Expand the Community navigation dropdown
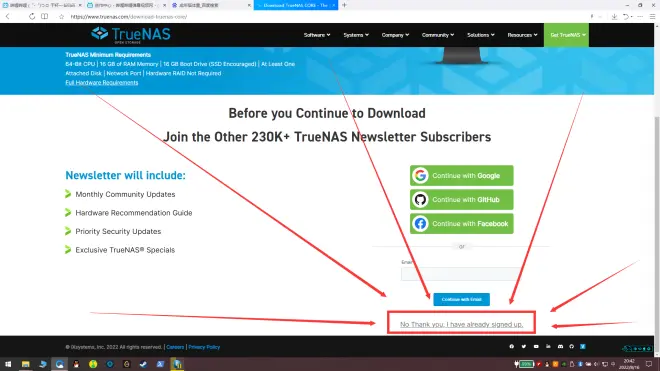 [438, 35]
